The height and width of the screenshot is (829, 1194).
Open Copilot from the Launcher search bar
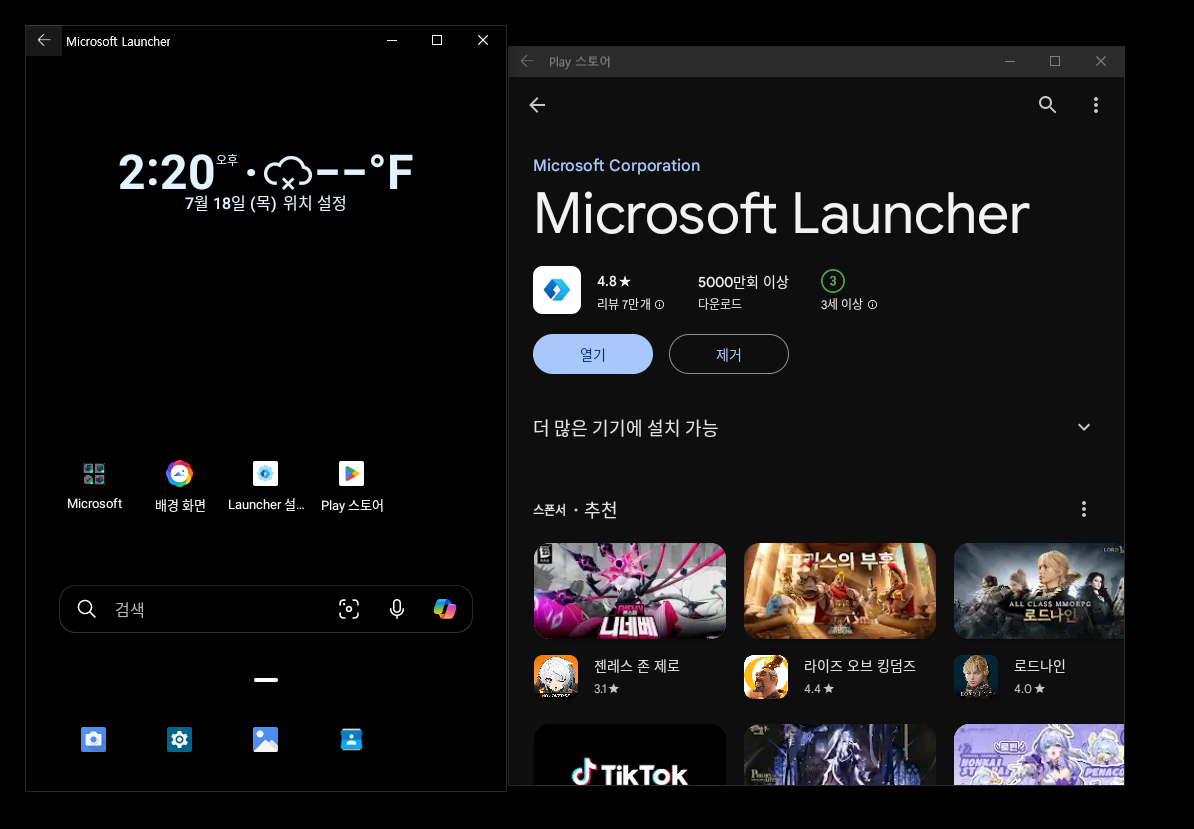(445, 608)
